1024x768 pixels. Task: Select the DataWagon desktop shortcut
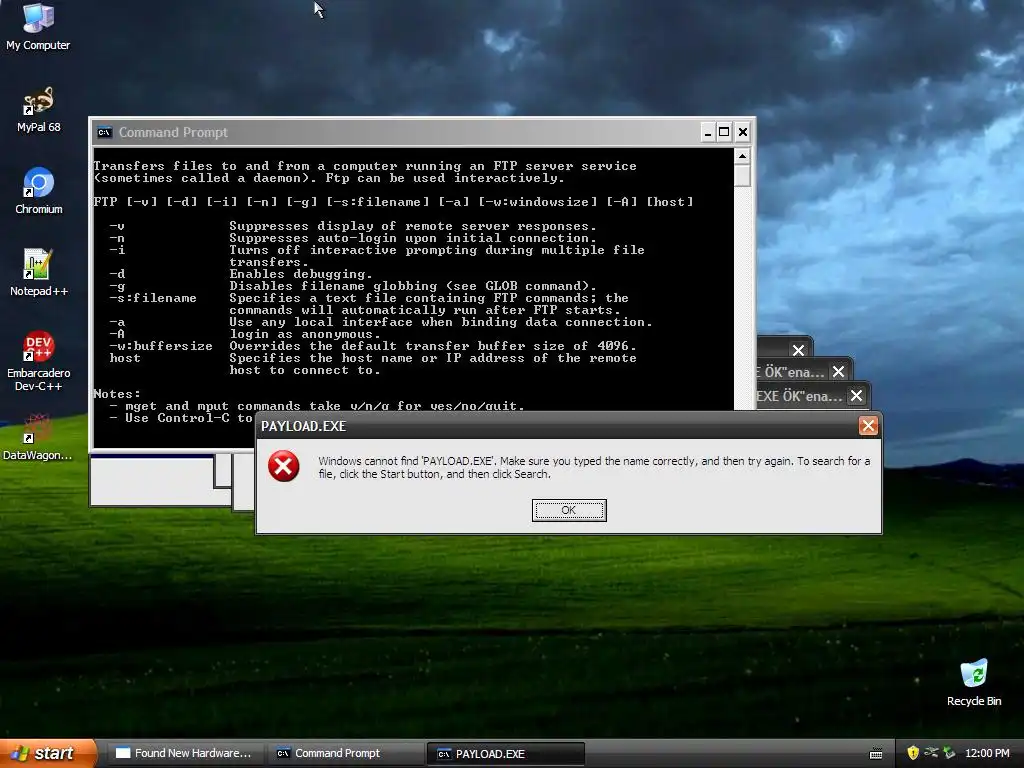[37, 438]
